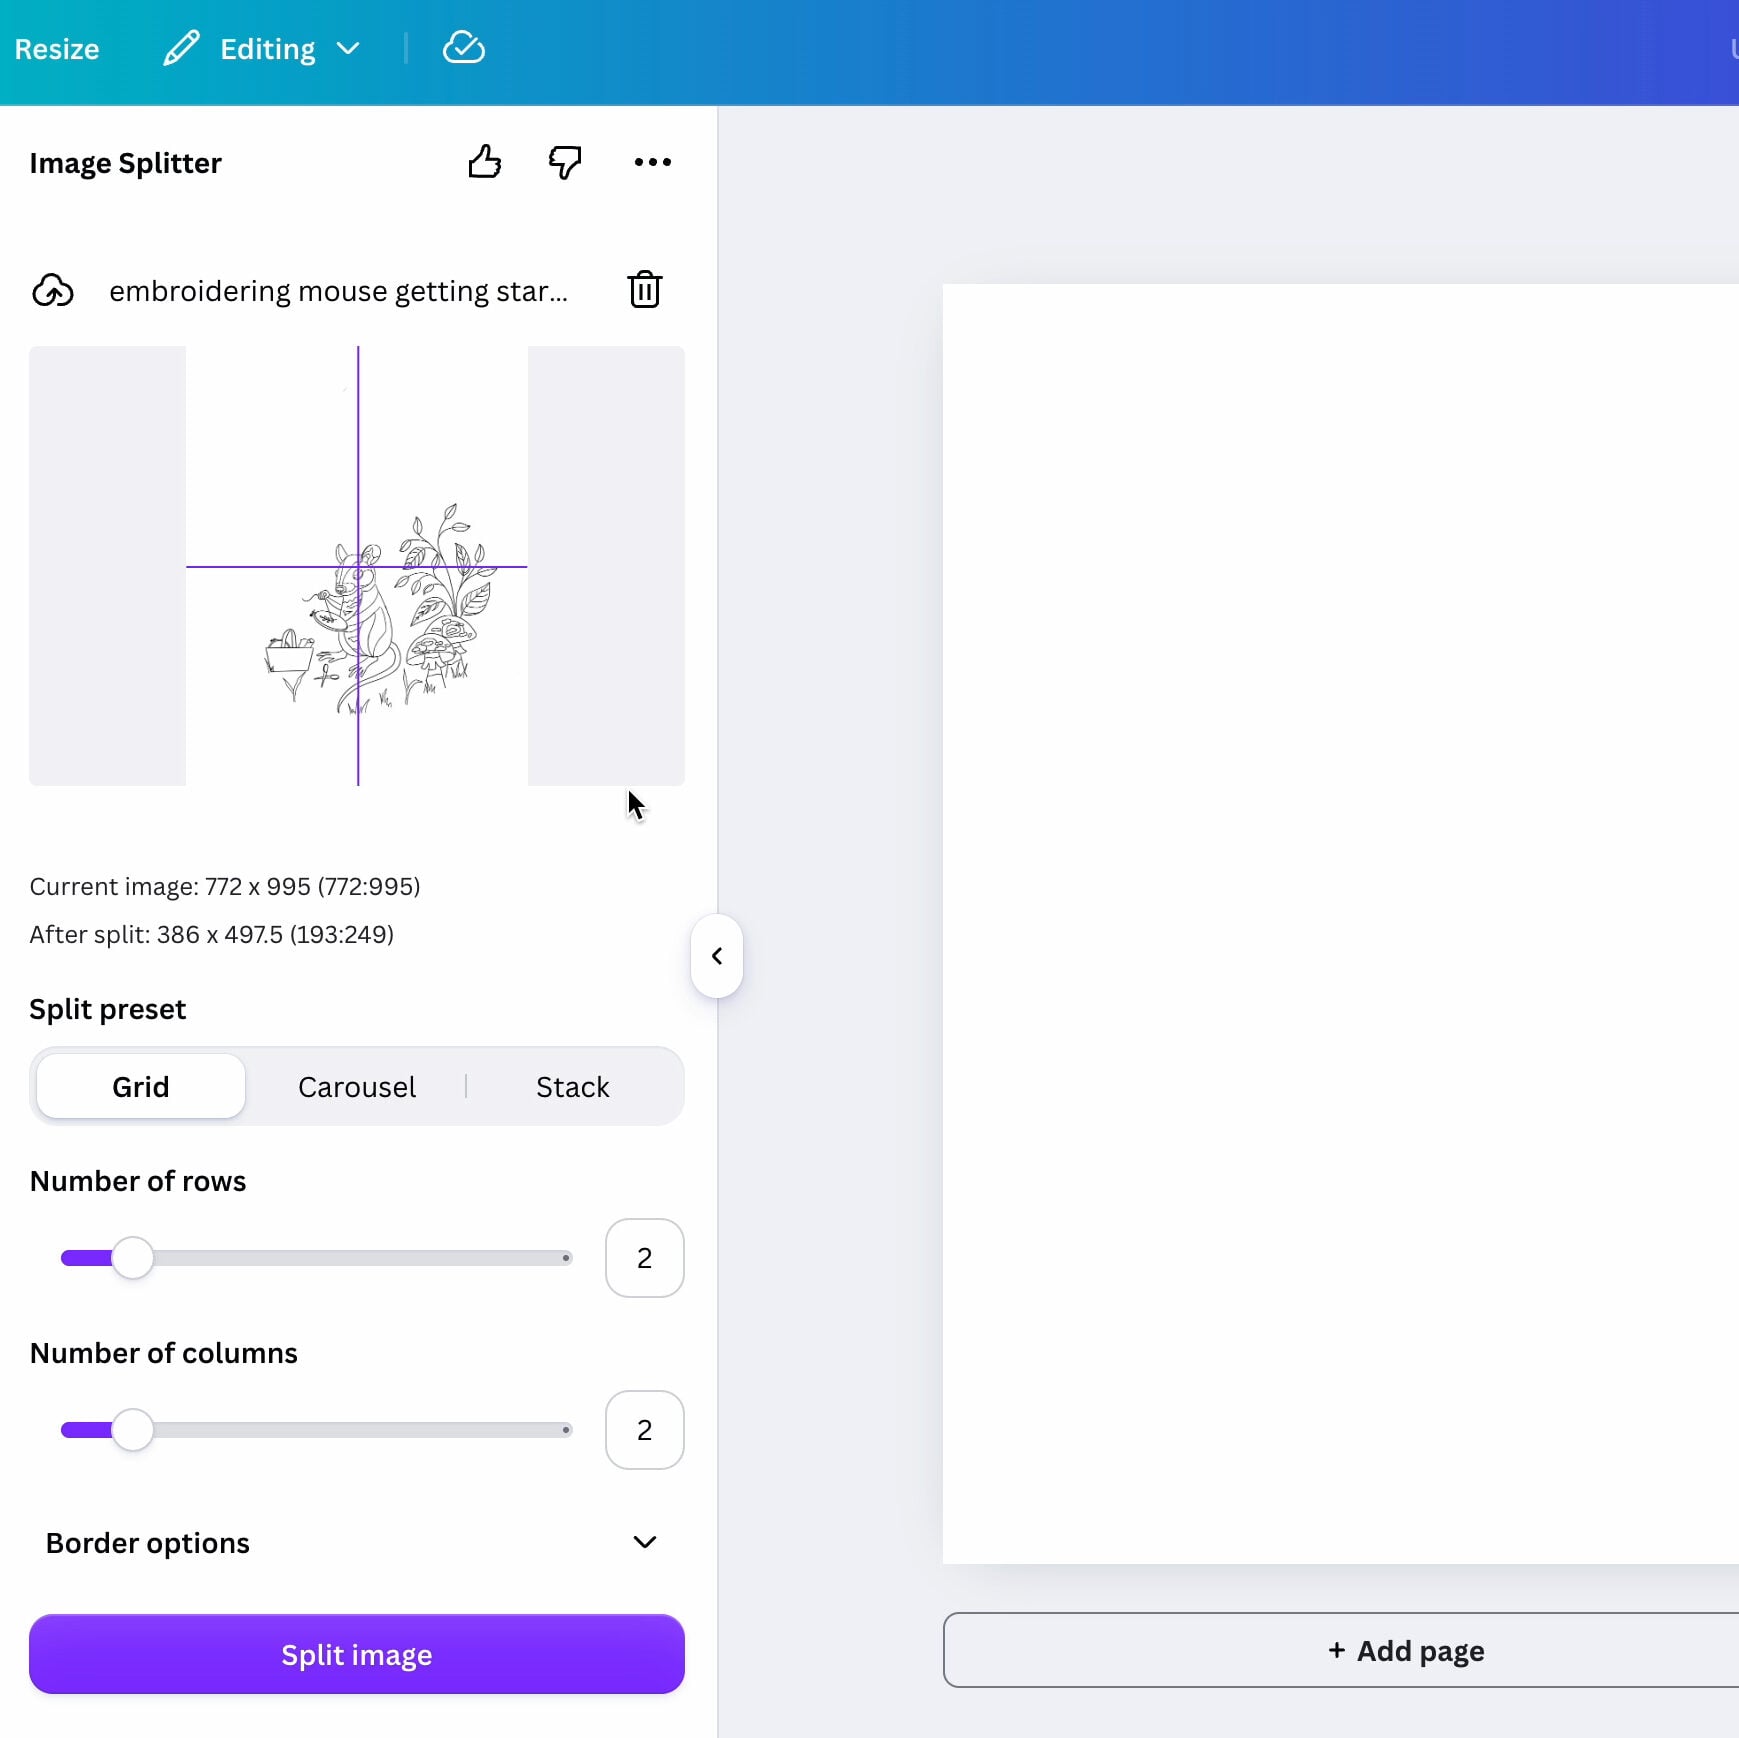Click the cloud upload icon
Screen dimensions: 1739x1738
pyautogui.click(x=53, y=290)
